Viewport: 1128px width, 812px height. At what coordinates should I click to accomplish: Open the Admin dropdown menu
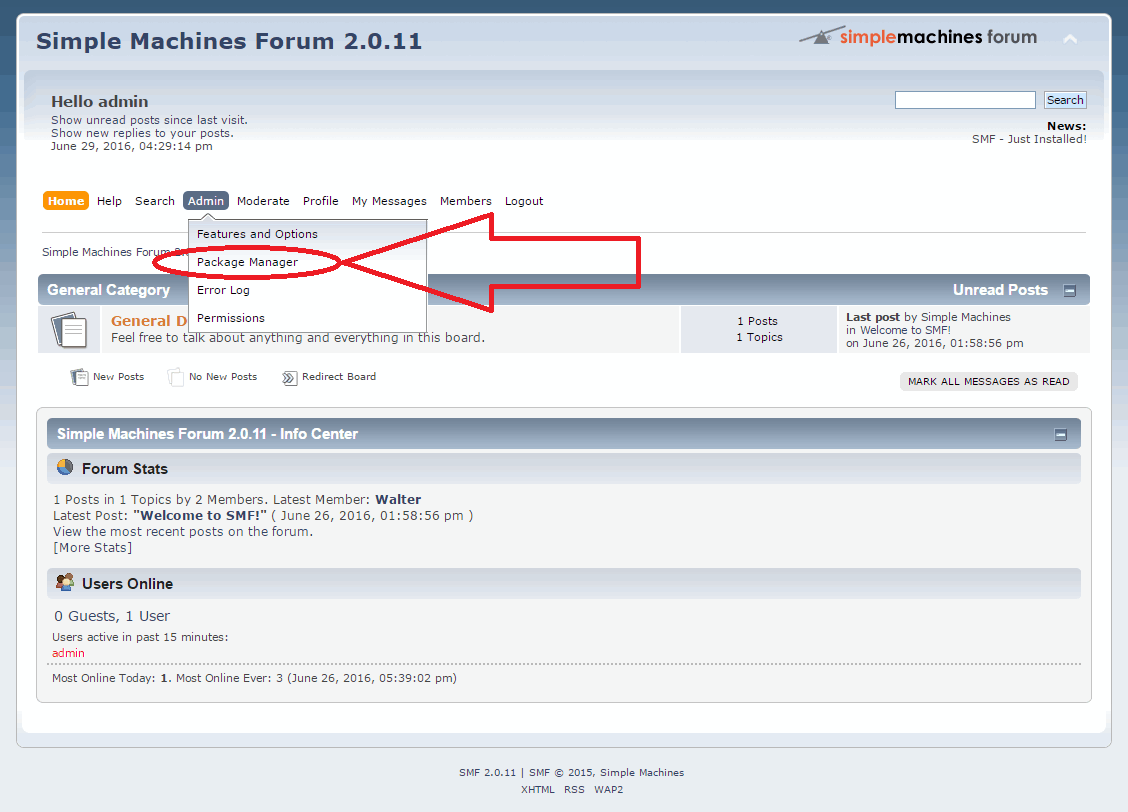[206, 200]
